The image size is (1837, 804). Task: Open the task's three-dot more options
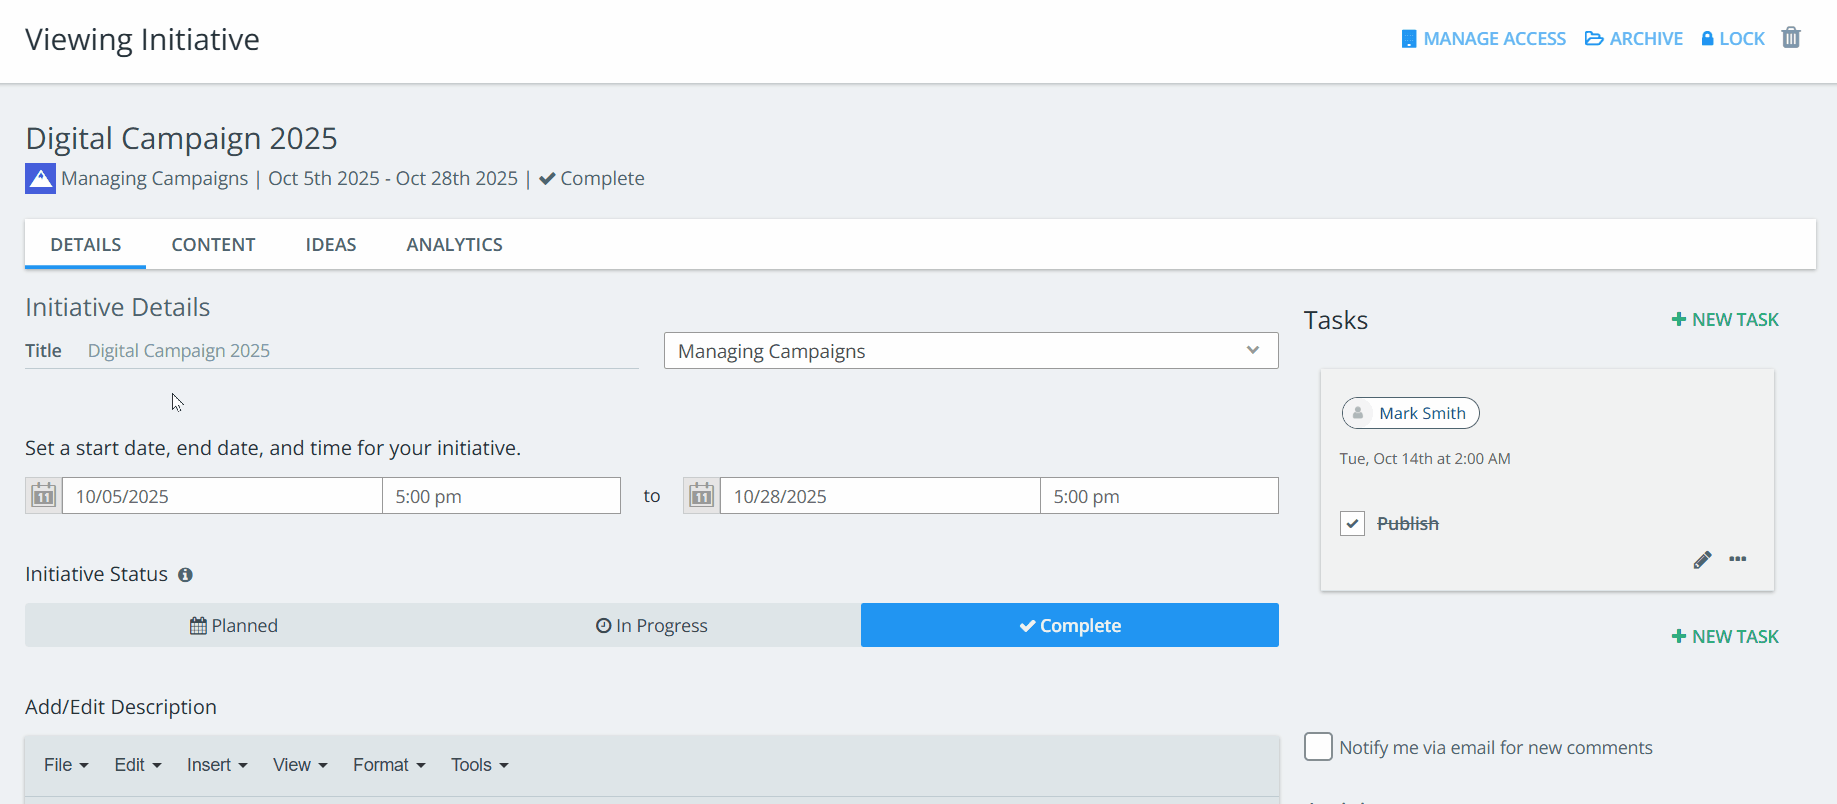(x=1738, y=559)
